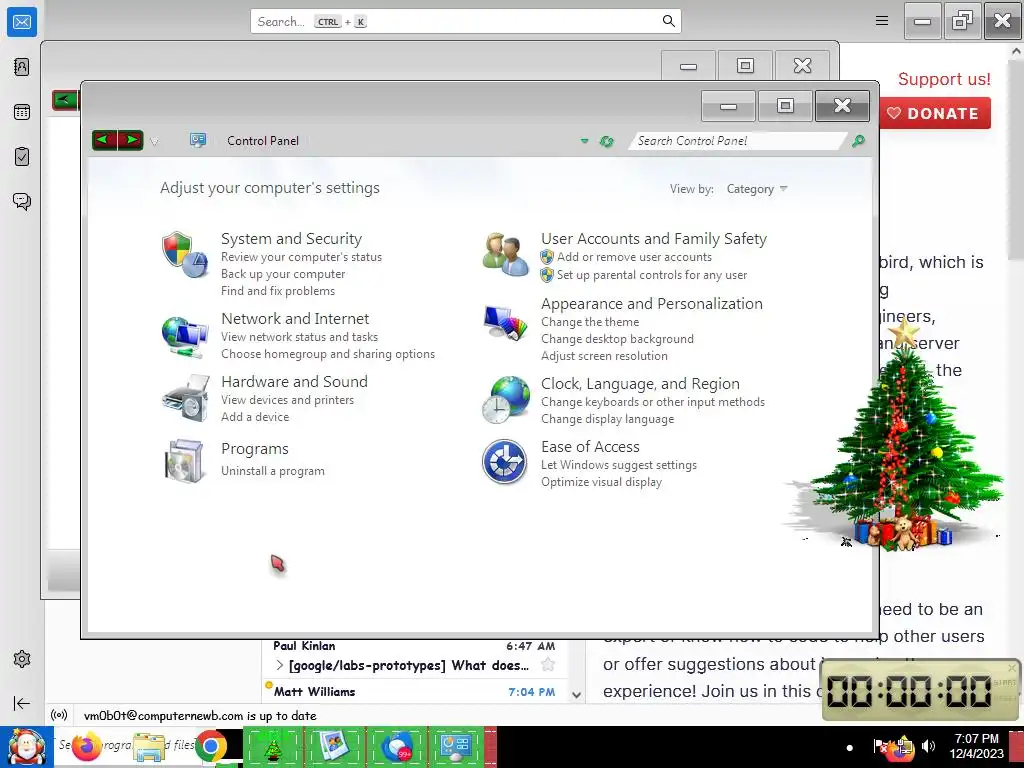Refresh the Control Panel view
The height and width of the screenshot is (768, 1024).
(x=607, y=141)
